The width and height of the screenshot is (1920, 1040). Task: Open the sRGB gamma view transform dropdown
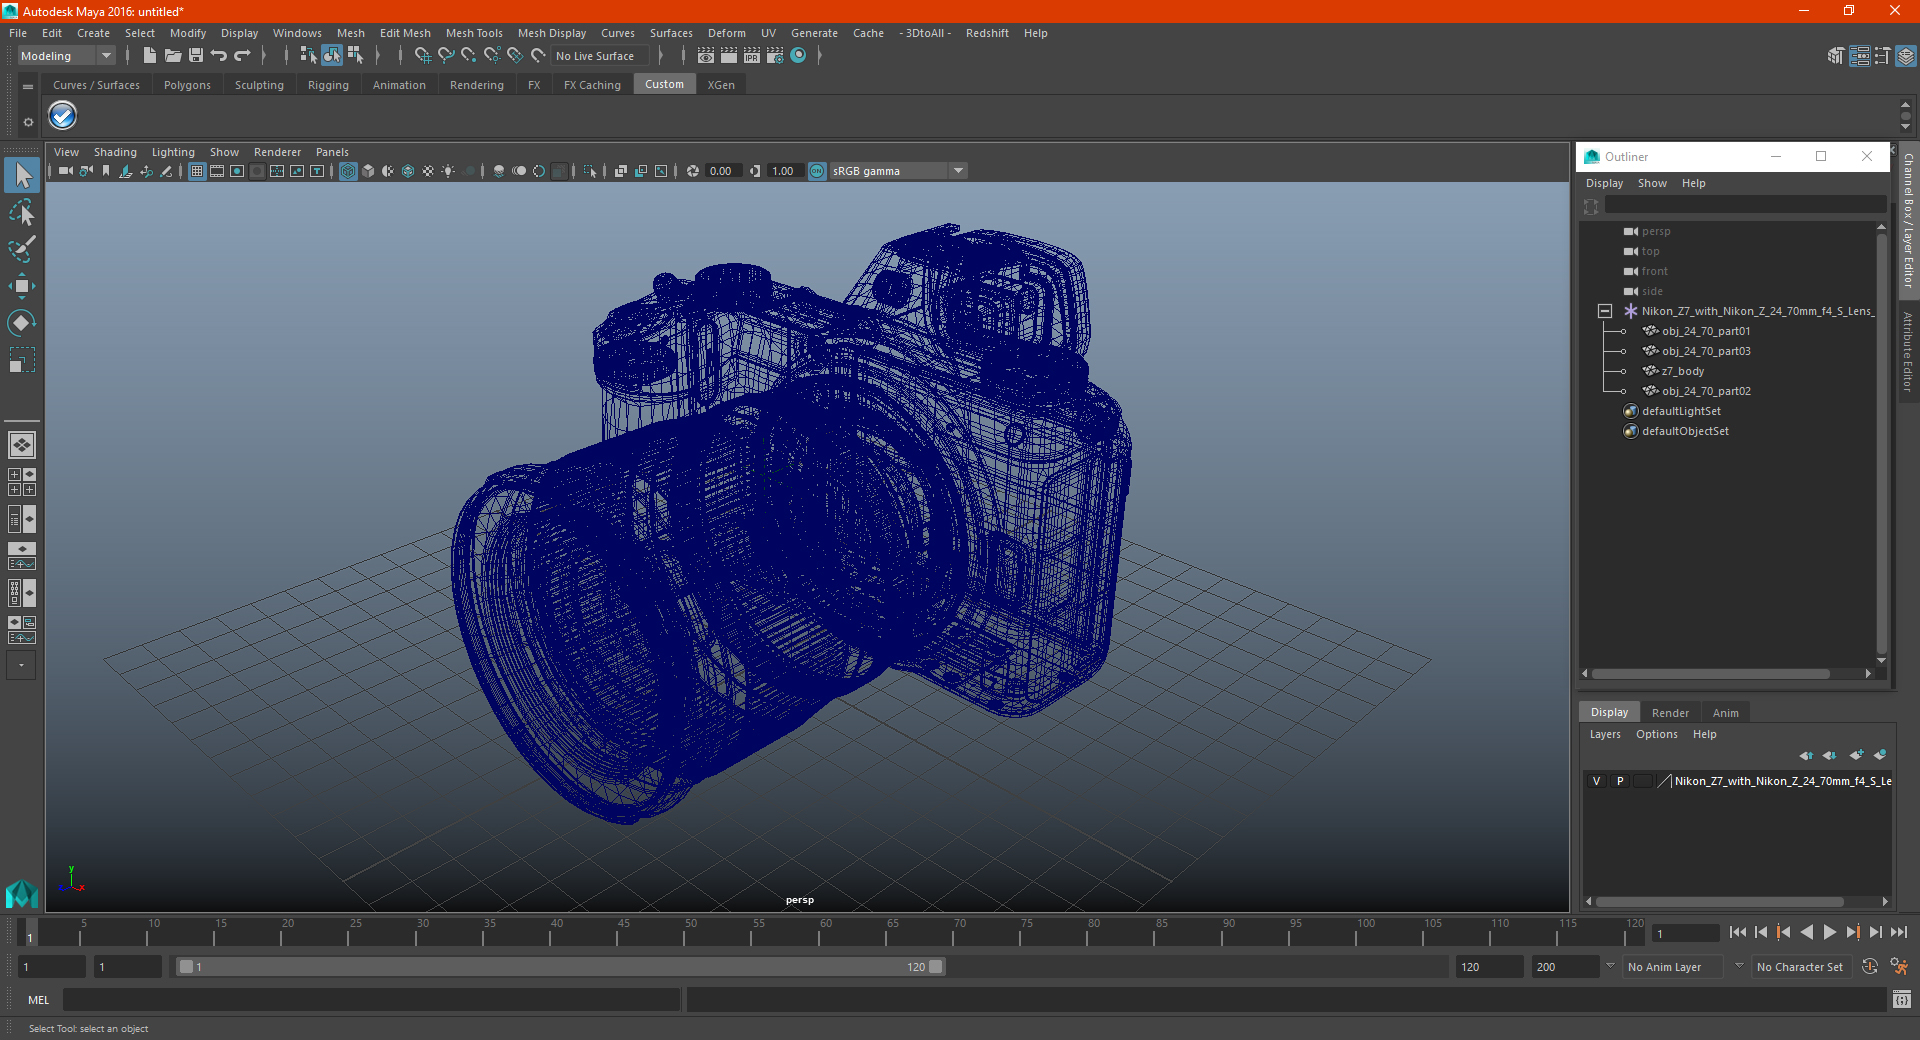pyautogui.click(x=957, y=171)
